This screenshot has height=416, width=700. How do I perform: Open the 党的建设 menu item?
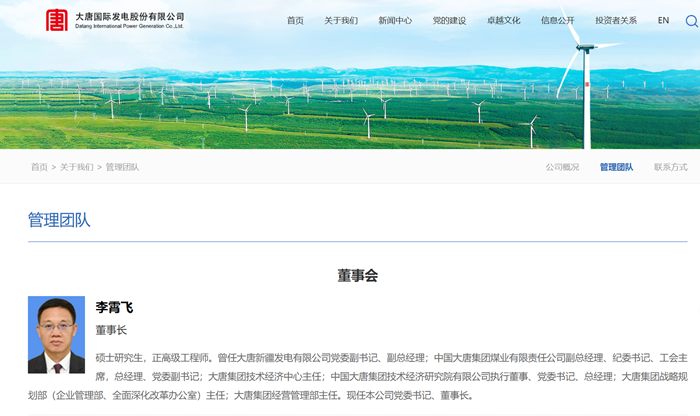pyautogui.click(x=449, y=20)
